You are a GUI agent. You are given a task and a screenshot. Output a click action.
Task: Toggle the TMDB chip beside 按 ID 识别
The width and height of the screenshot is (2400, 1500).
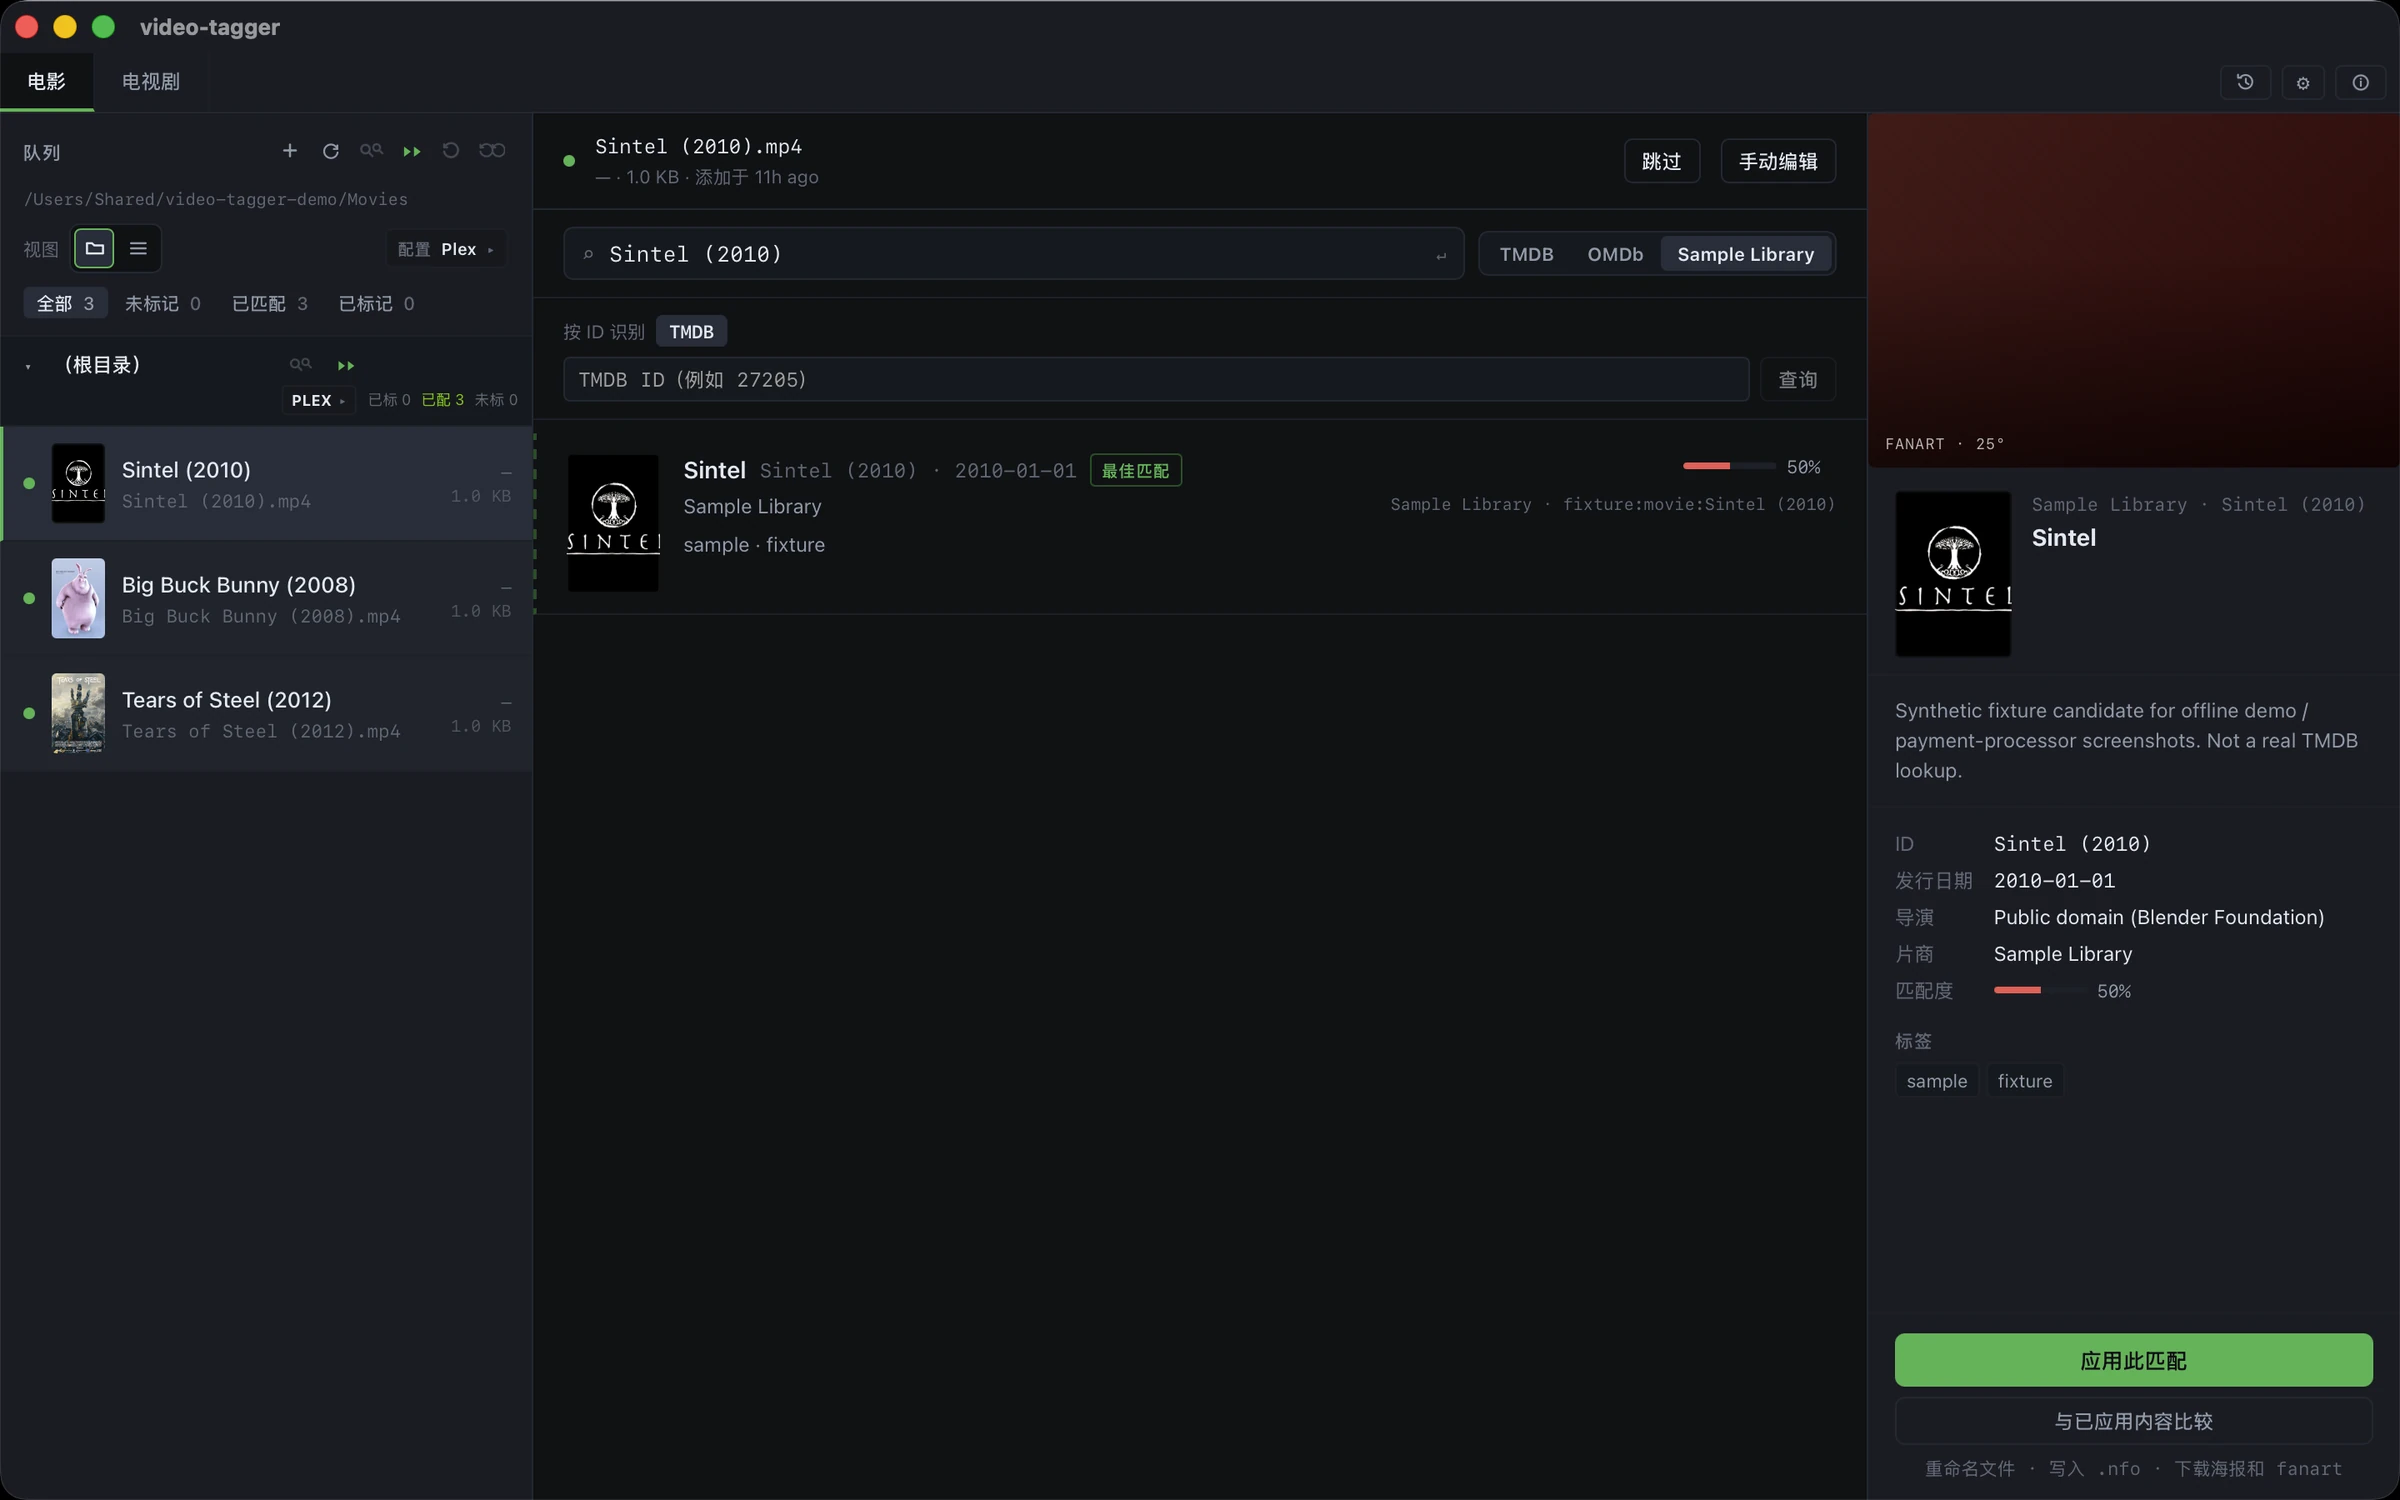point(691,332)
